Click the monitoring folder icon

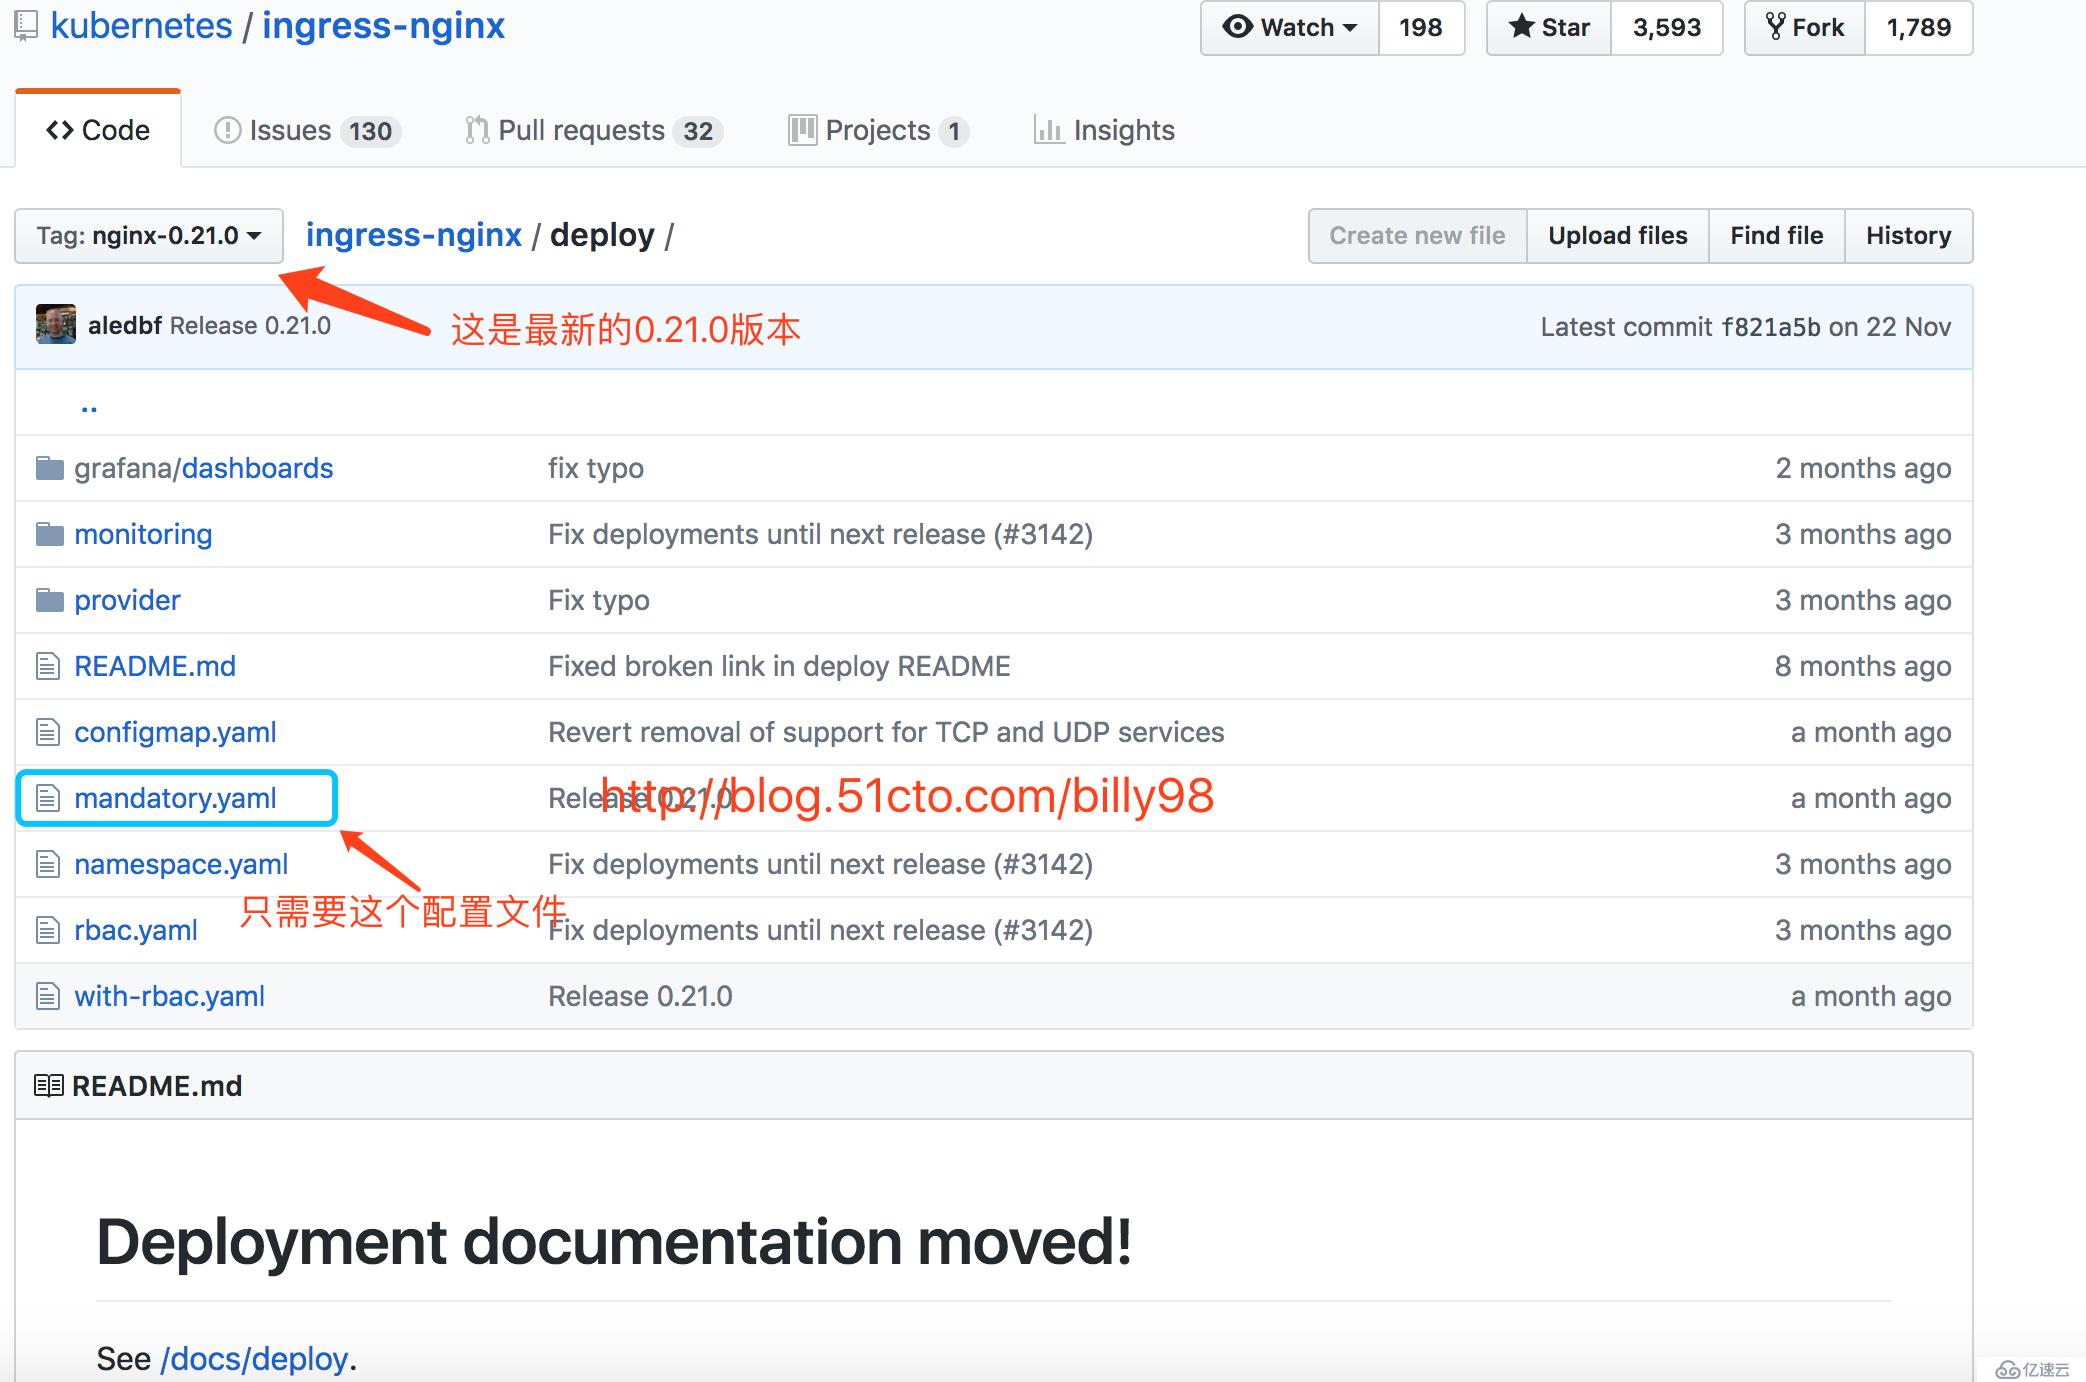coord(49,534)
